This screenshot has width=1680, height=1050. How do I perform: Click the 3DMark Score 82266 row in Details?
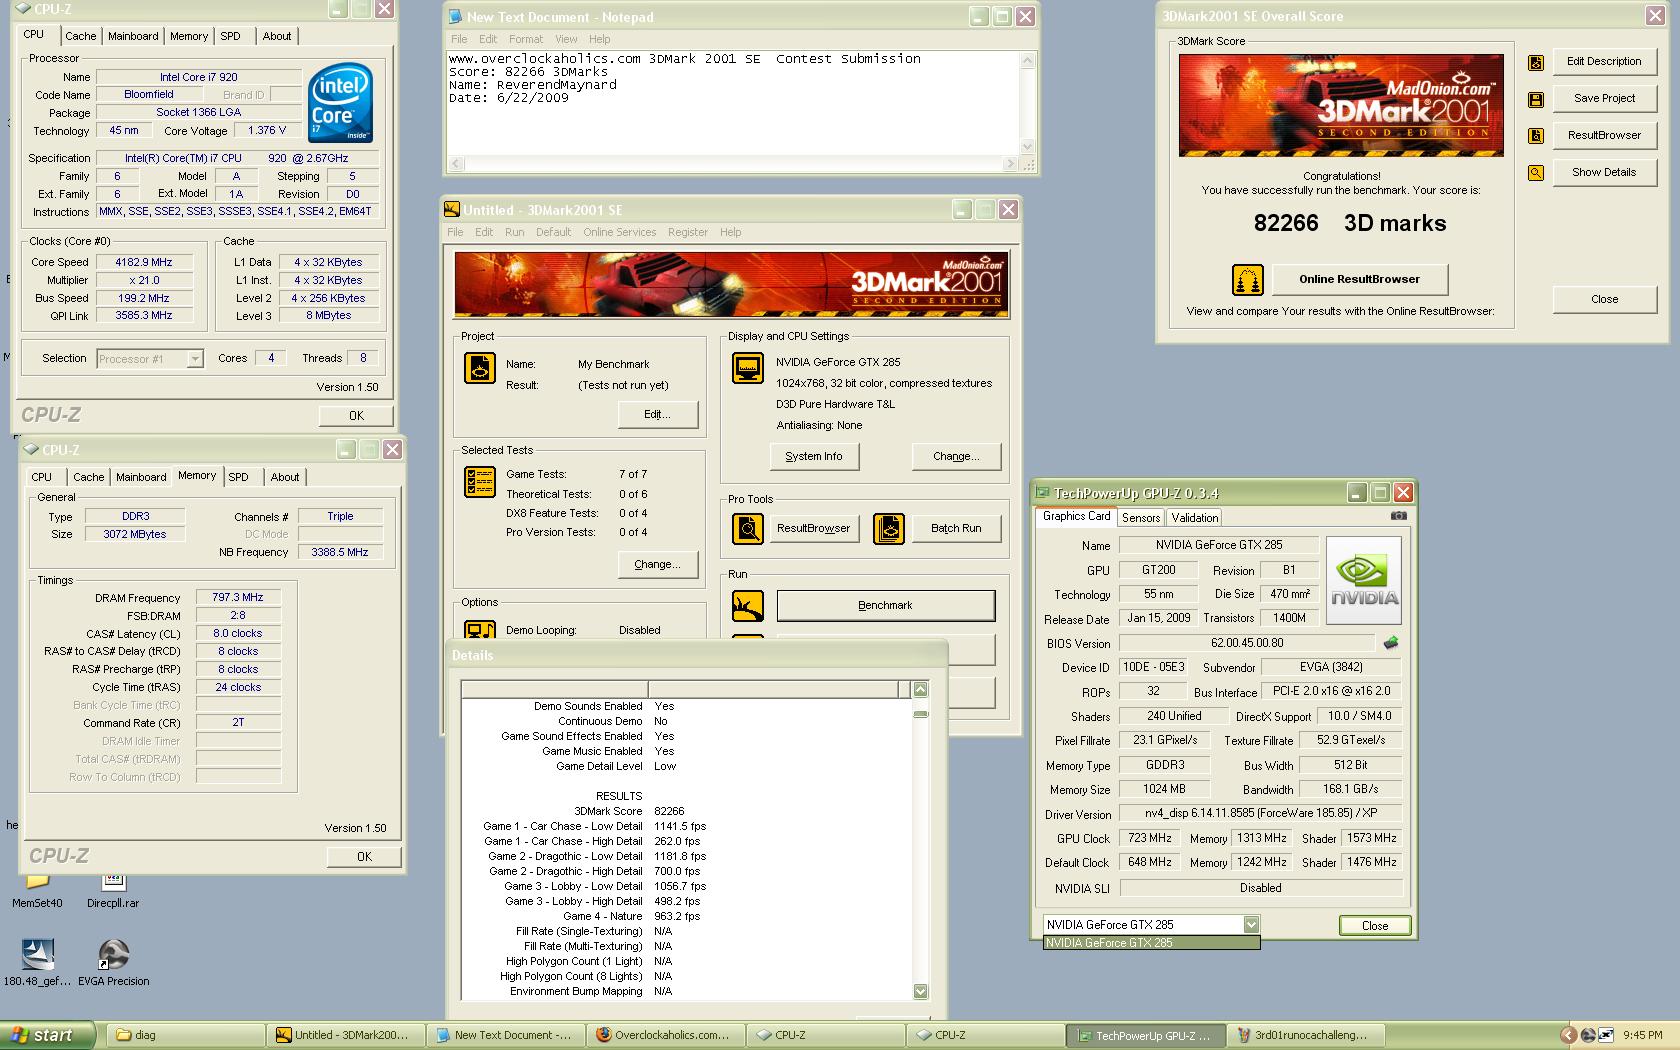(x=686, y=812)
